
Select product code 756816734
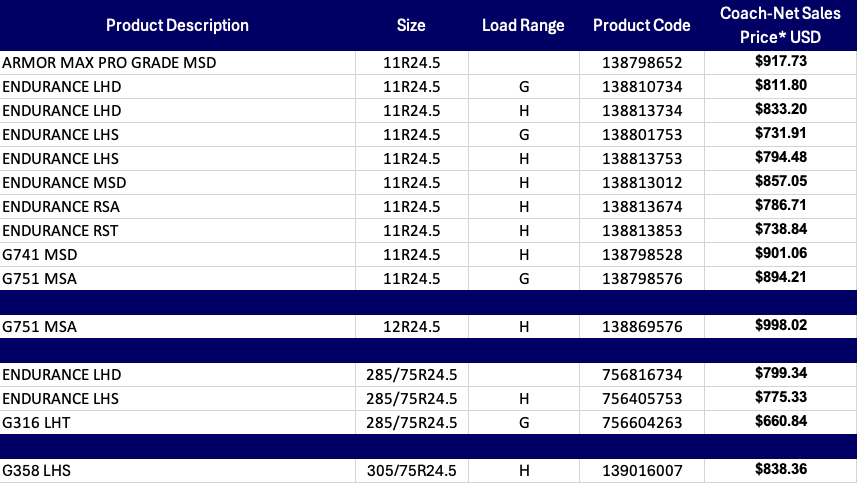point(642,374)
